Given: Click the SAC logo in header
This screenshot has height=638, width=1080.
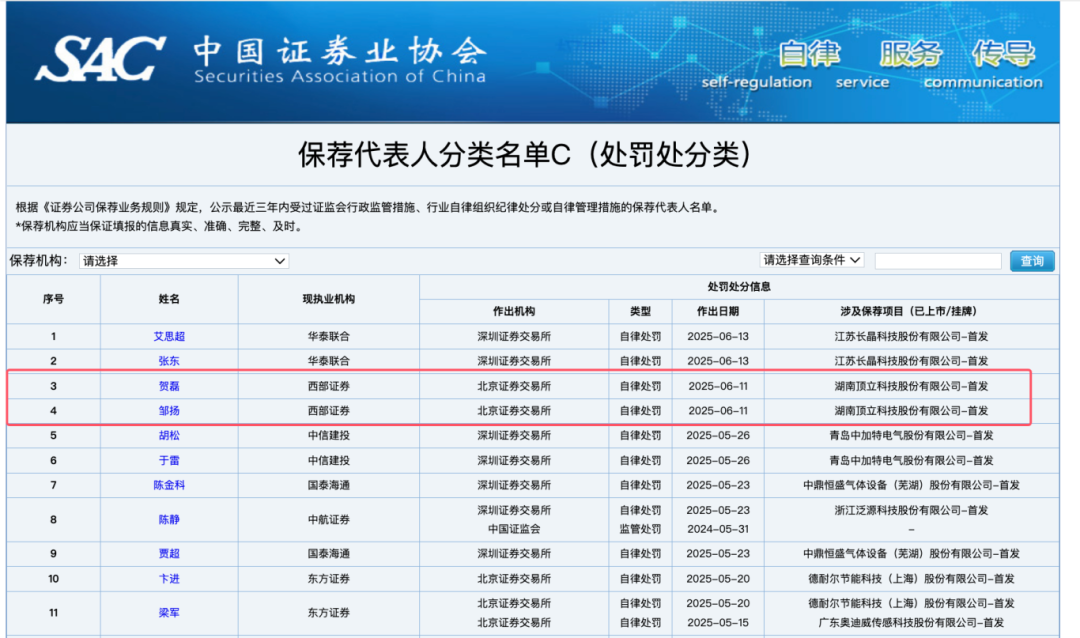Looking at the screenshot, I should click(101, 59).
